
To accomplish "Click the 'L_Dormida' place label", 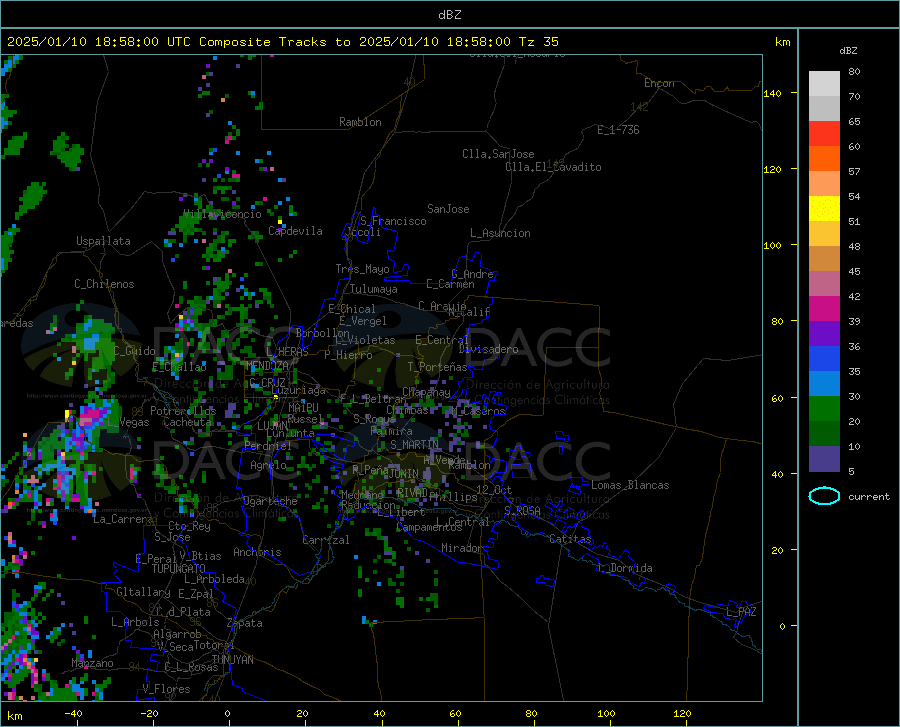I will click(x=624, y=568).
